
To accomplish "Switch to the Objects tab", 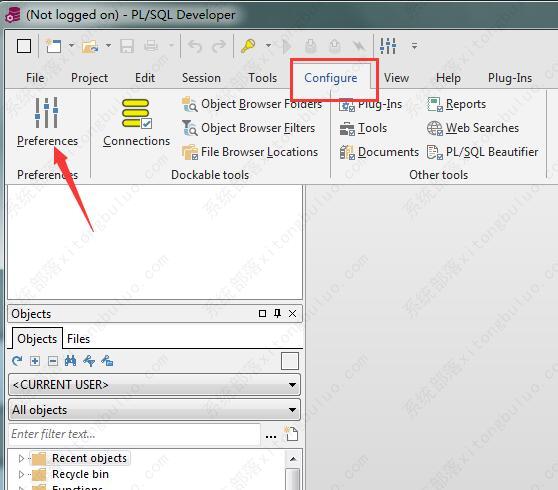I will tap(37, 339).
